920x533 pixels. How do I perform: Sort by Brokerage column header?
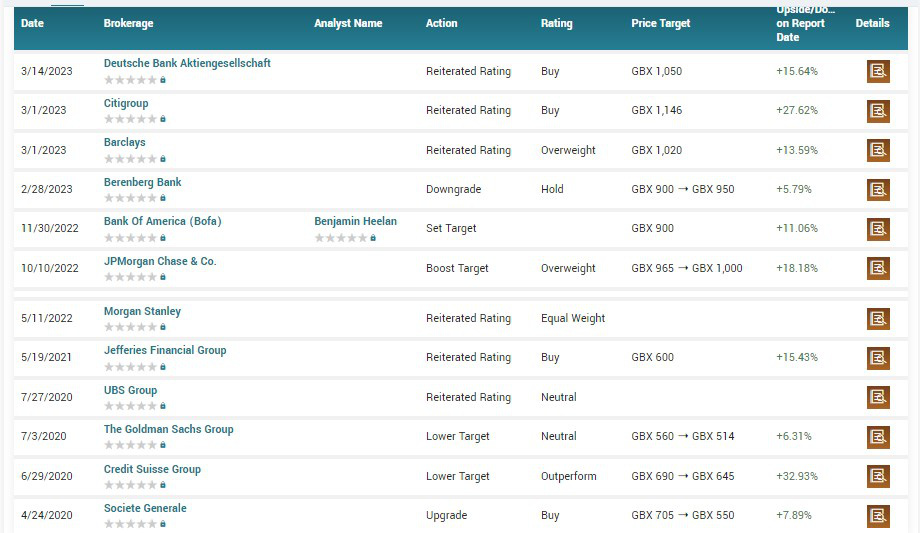click(128, 23)
